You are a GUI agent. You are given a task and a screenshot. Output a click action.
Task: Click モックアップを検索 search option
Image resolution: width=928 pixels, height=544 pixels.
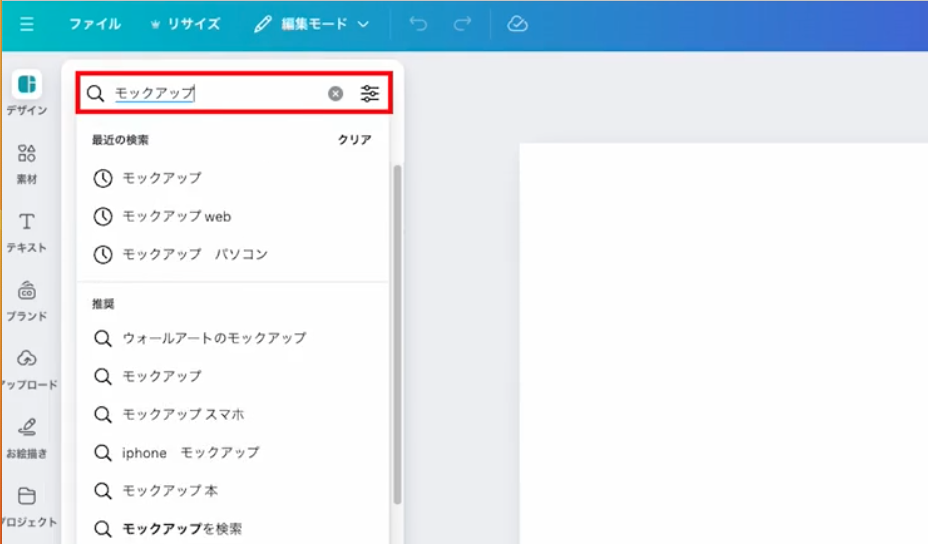pyautogui.click(x=233, y=529)
